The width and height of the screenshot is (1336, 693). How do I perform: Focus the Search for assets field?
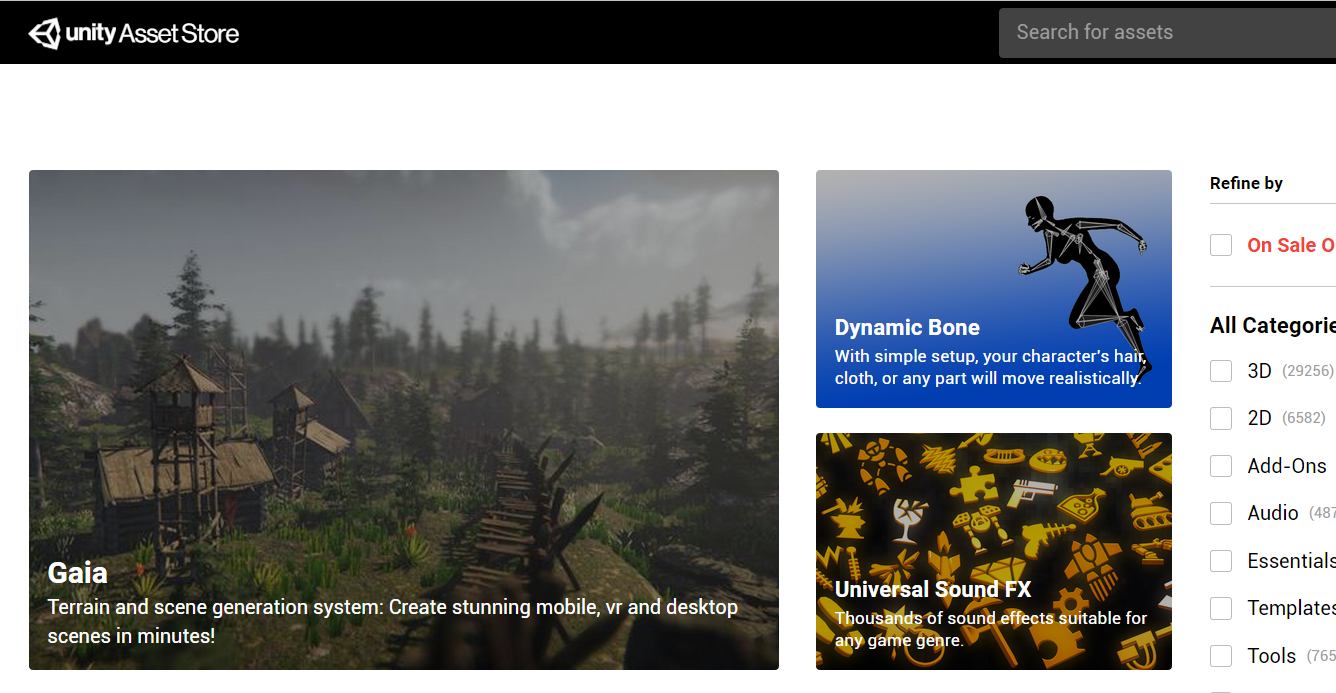click(1167, 32)
